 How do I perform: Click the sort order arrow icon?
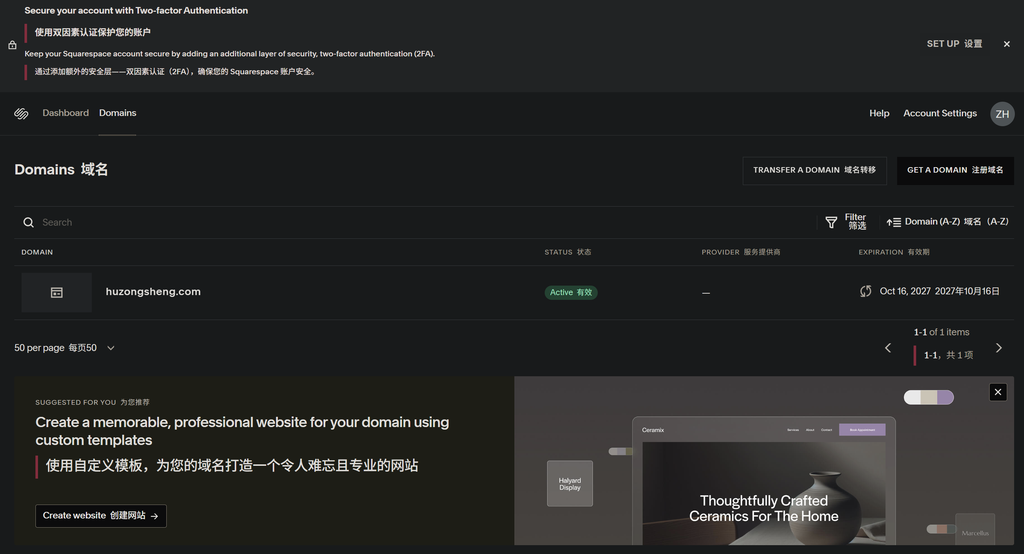[893, 223]
